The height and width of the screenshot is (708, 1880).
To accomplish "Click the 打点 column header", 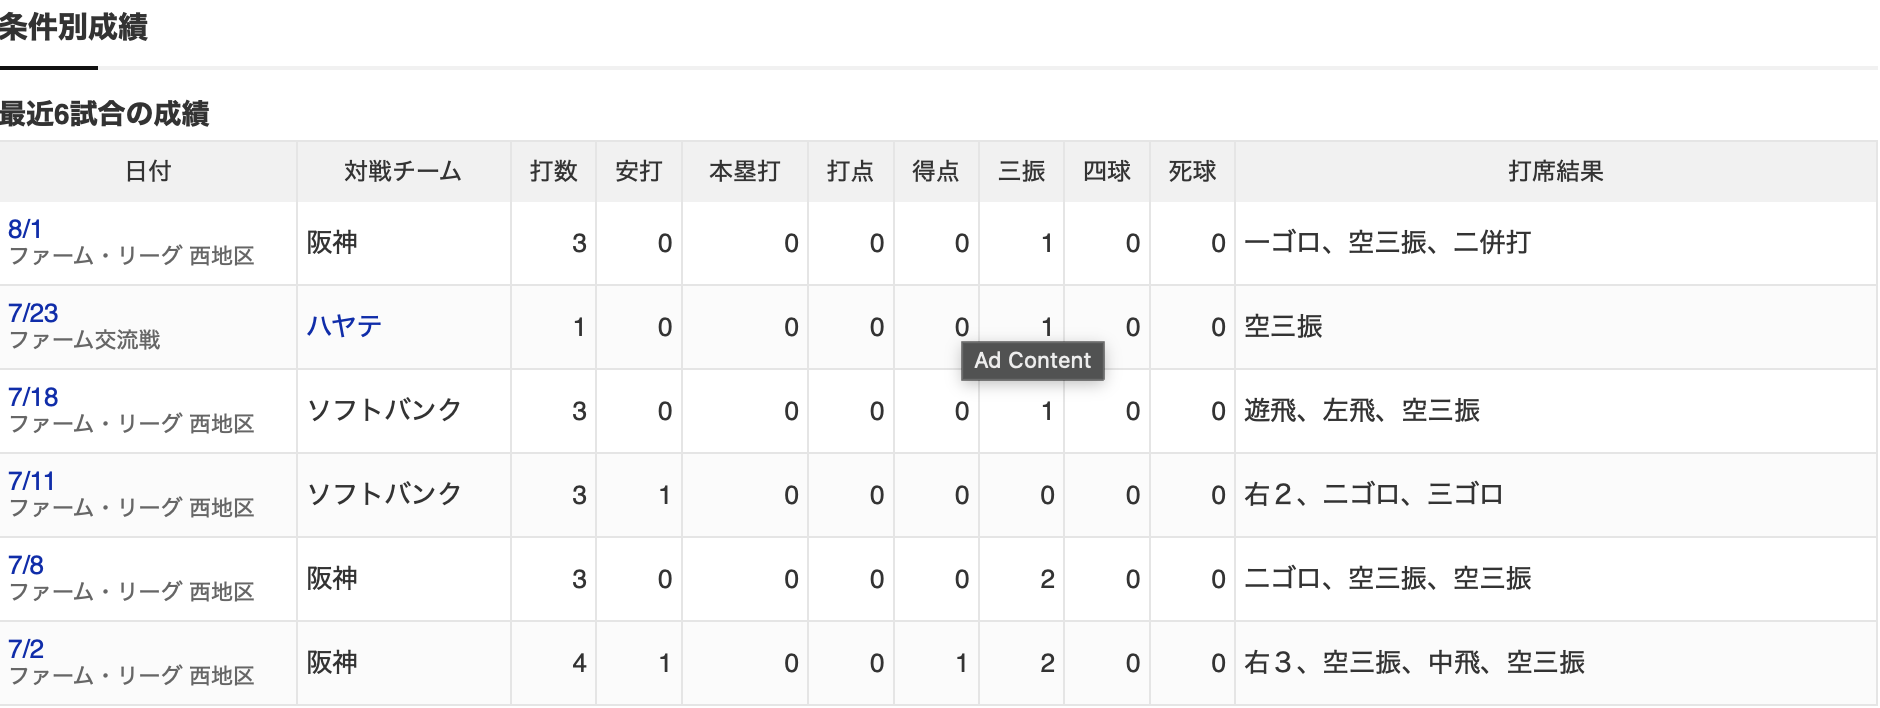I will click(851, 171).
